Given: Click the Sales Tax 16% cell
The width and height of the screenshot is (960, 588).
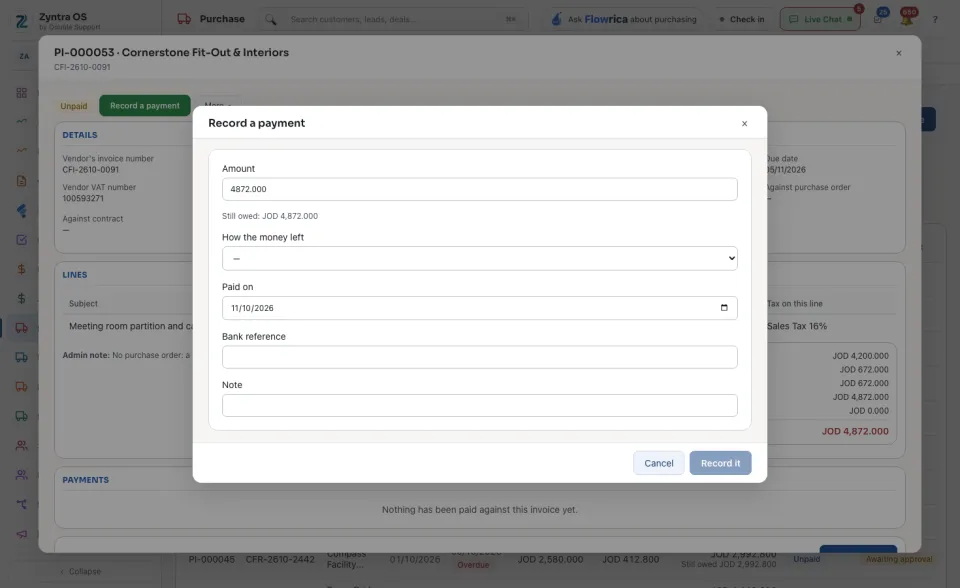Looking at the screenshot, I should [797, 326].
